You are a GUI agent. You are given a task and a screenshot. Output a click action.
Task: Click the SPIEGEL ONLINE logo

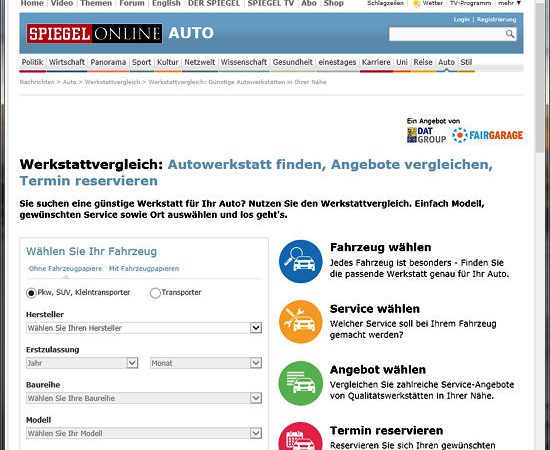click(x=94, y=33)
